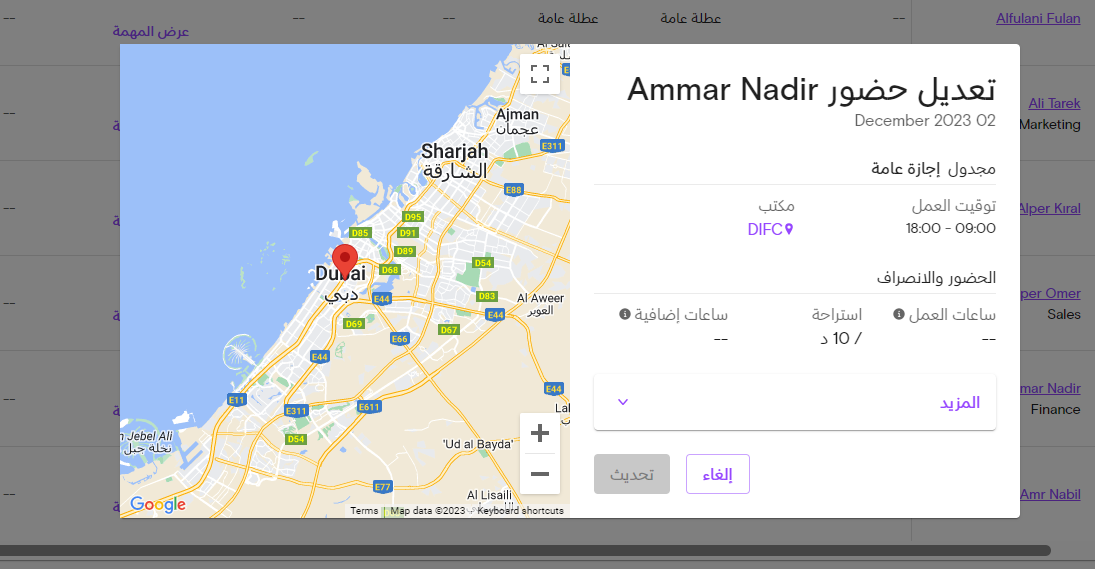This screenshot has height=569, width=1095.
Task: Click the pin icon next to DIFC
Action: tap(789, 229)
